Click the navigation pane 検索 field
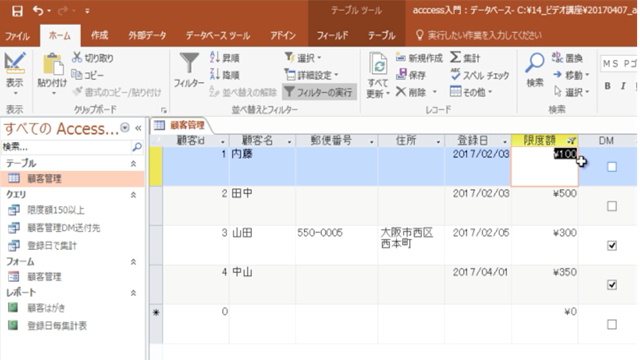This screenshot has width=640, height=360. pos(66,147)
